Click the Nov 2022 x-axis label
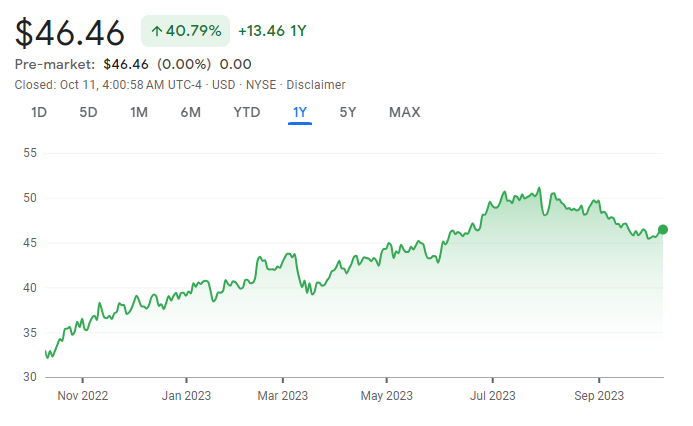 tap(82, 396)
